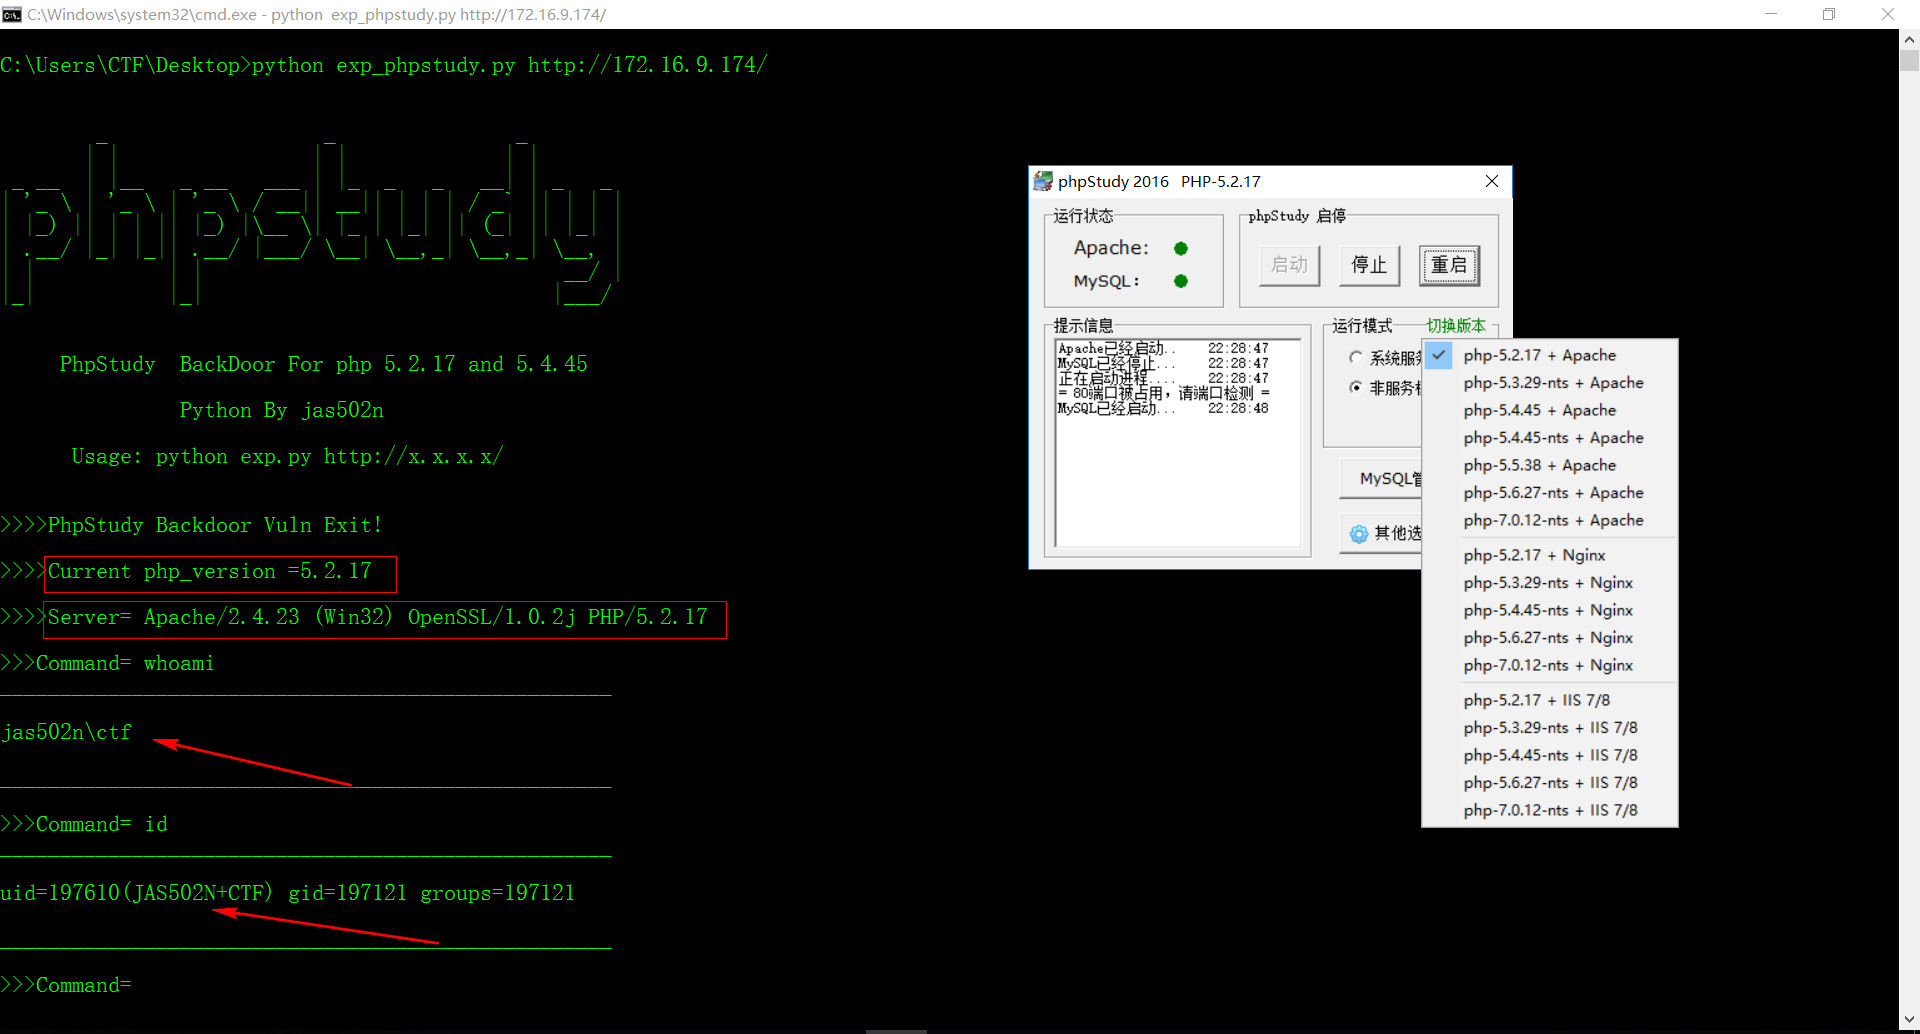Pick php-5.5.38 + Apache
This screenshot has width=1920, height=1034.
(1550, 465)
